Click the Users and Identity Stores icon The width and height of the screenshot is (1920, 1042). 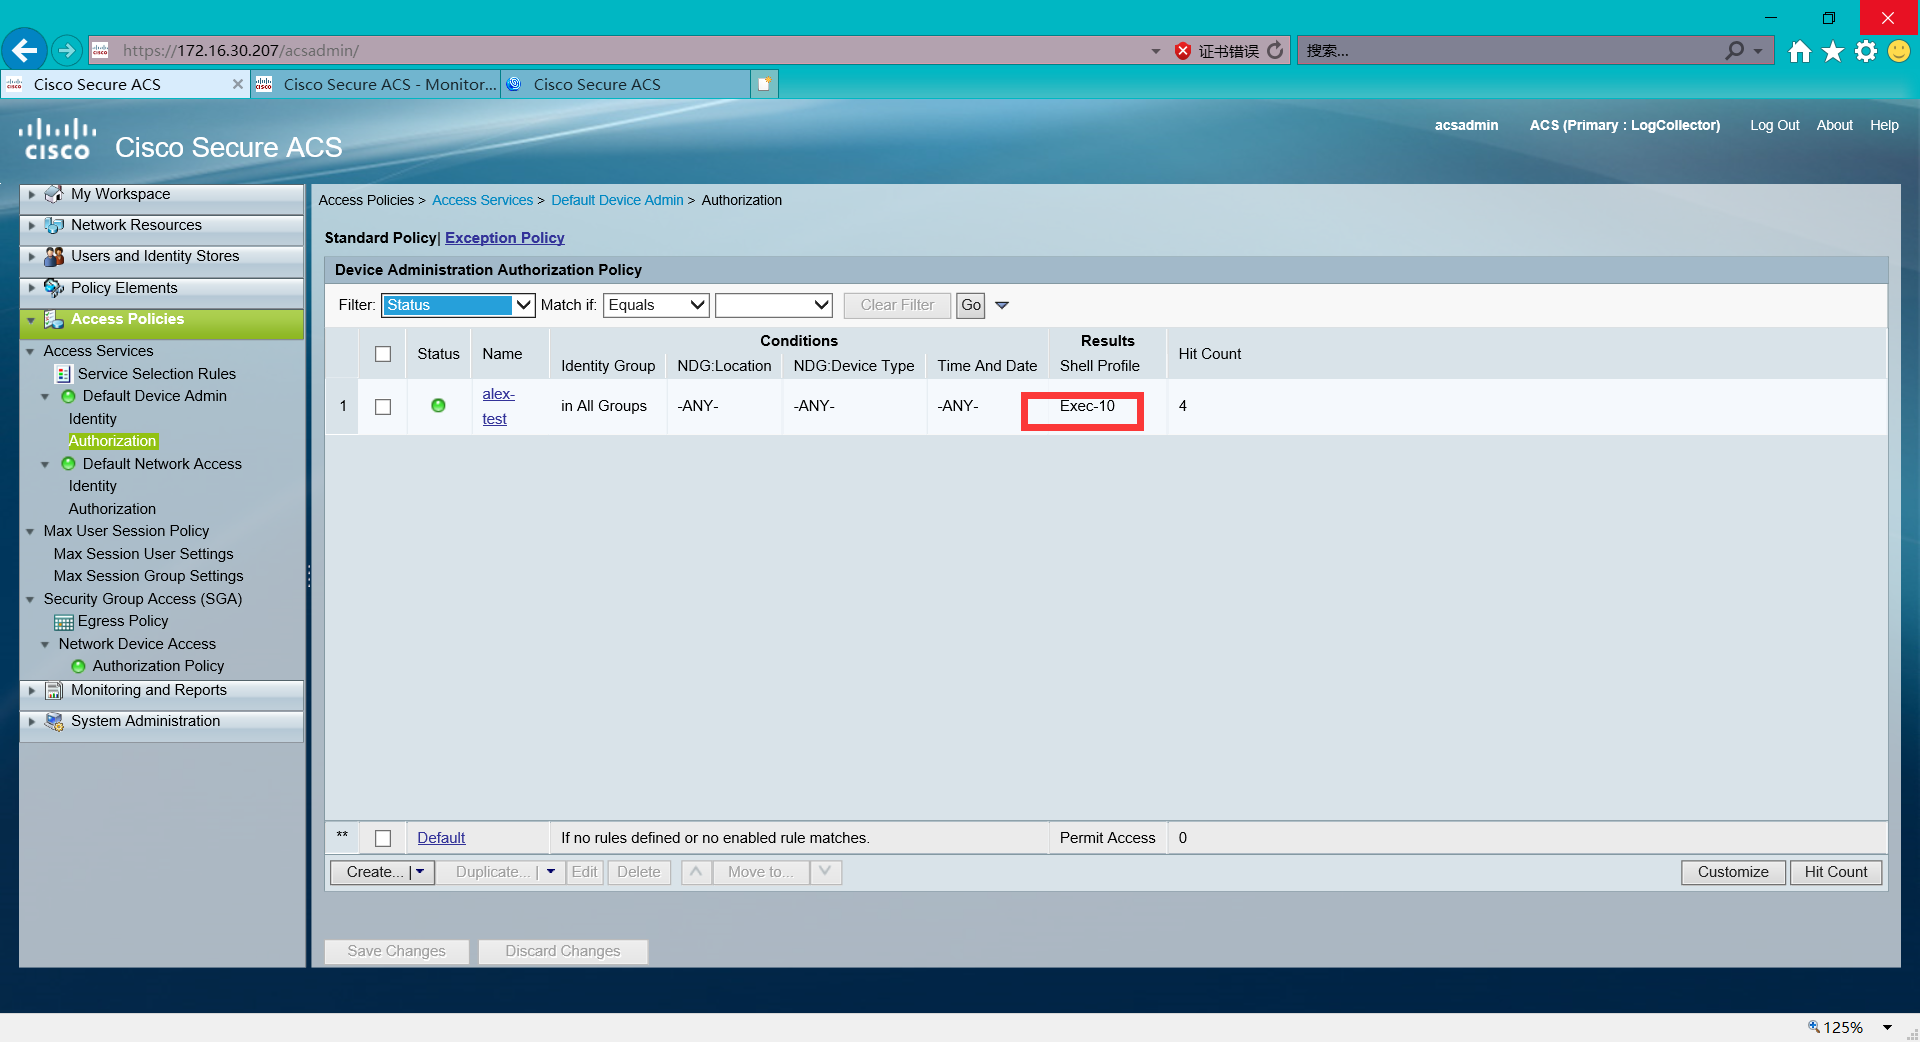54,256
